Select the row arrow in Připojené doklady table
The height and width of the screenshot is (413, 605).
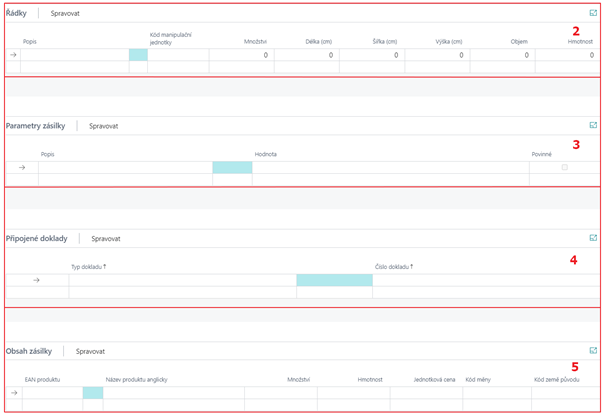[x=37, y=280]
